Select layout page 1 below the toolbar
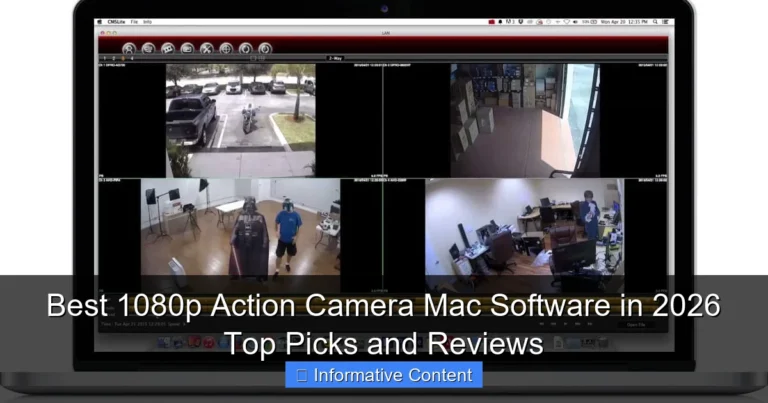The width and height of the screenshot is (768, 403). click(x=104, y=58)
